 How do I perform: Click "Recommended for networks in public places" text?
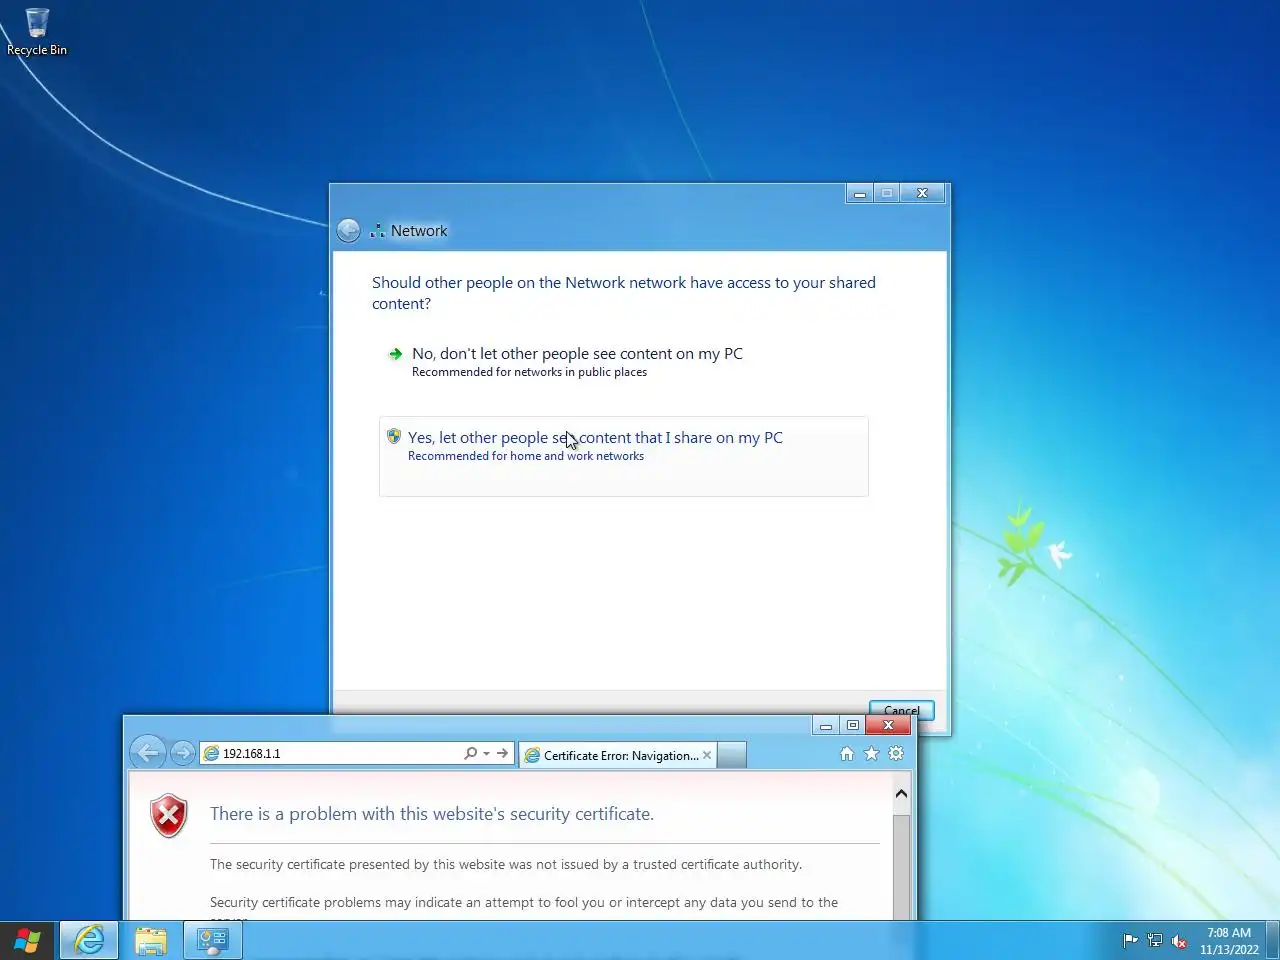(x=529, y=372)
